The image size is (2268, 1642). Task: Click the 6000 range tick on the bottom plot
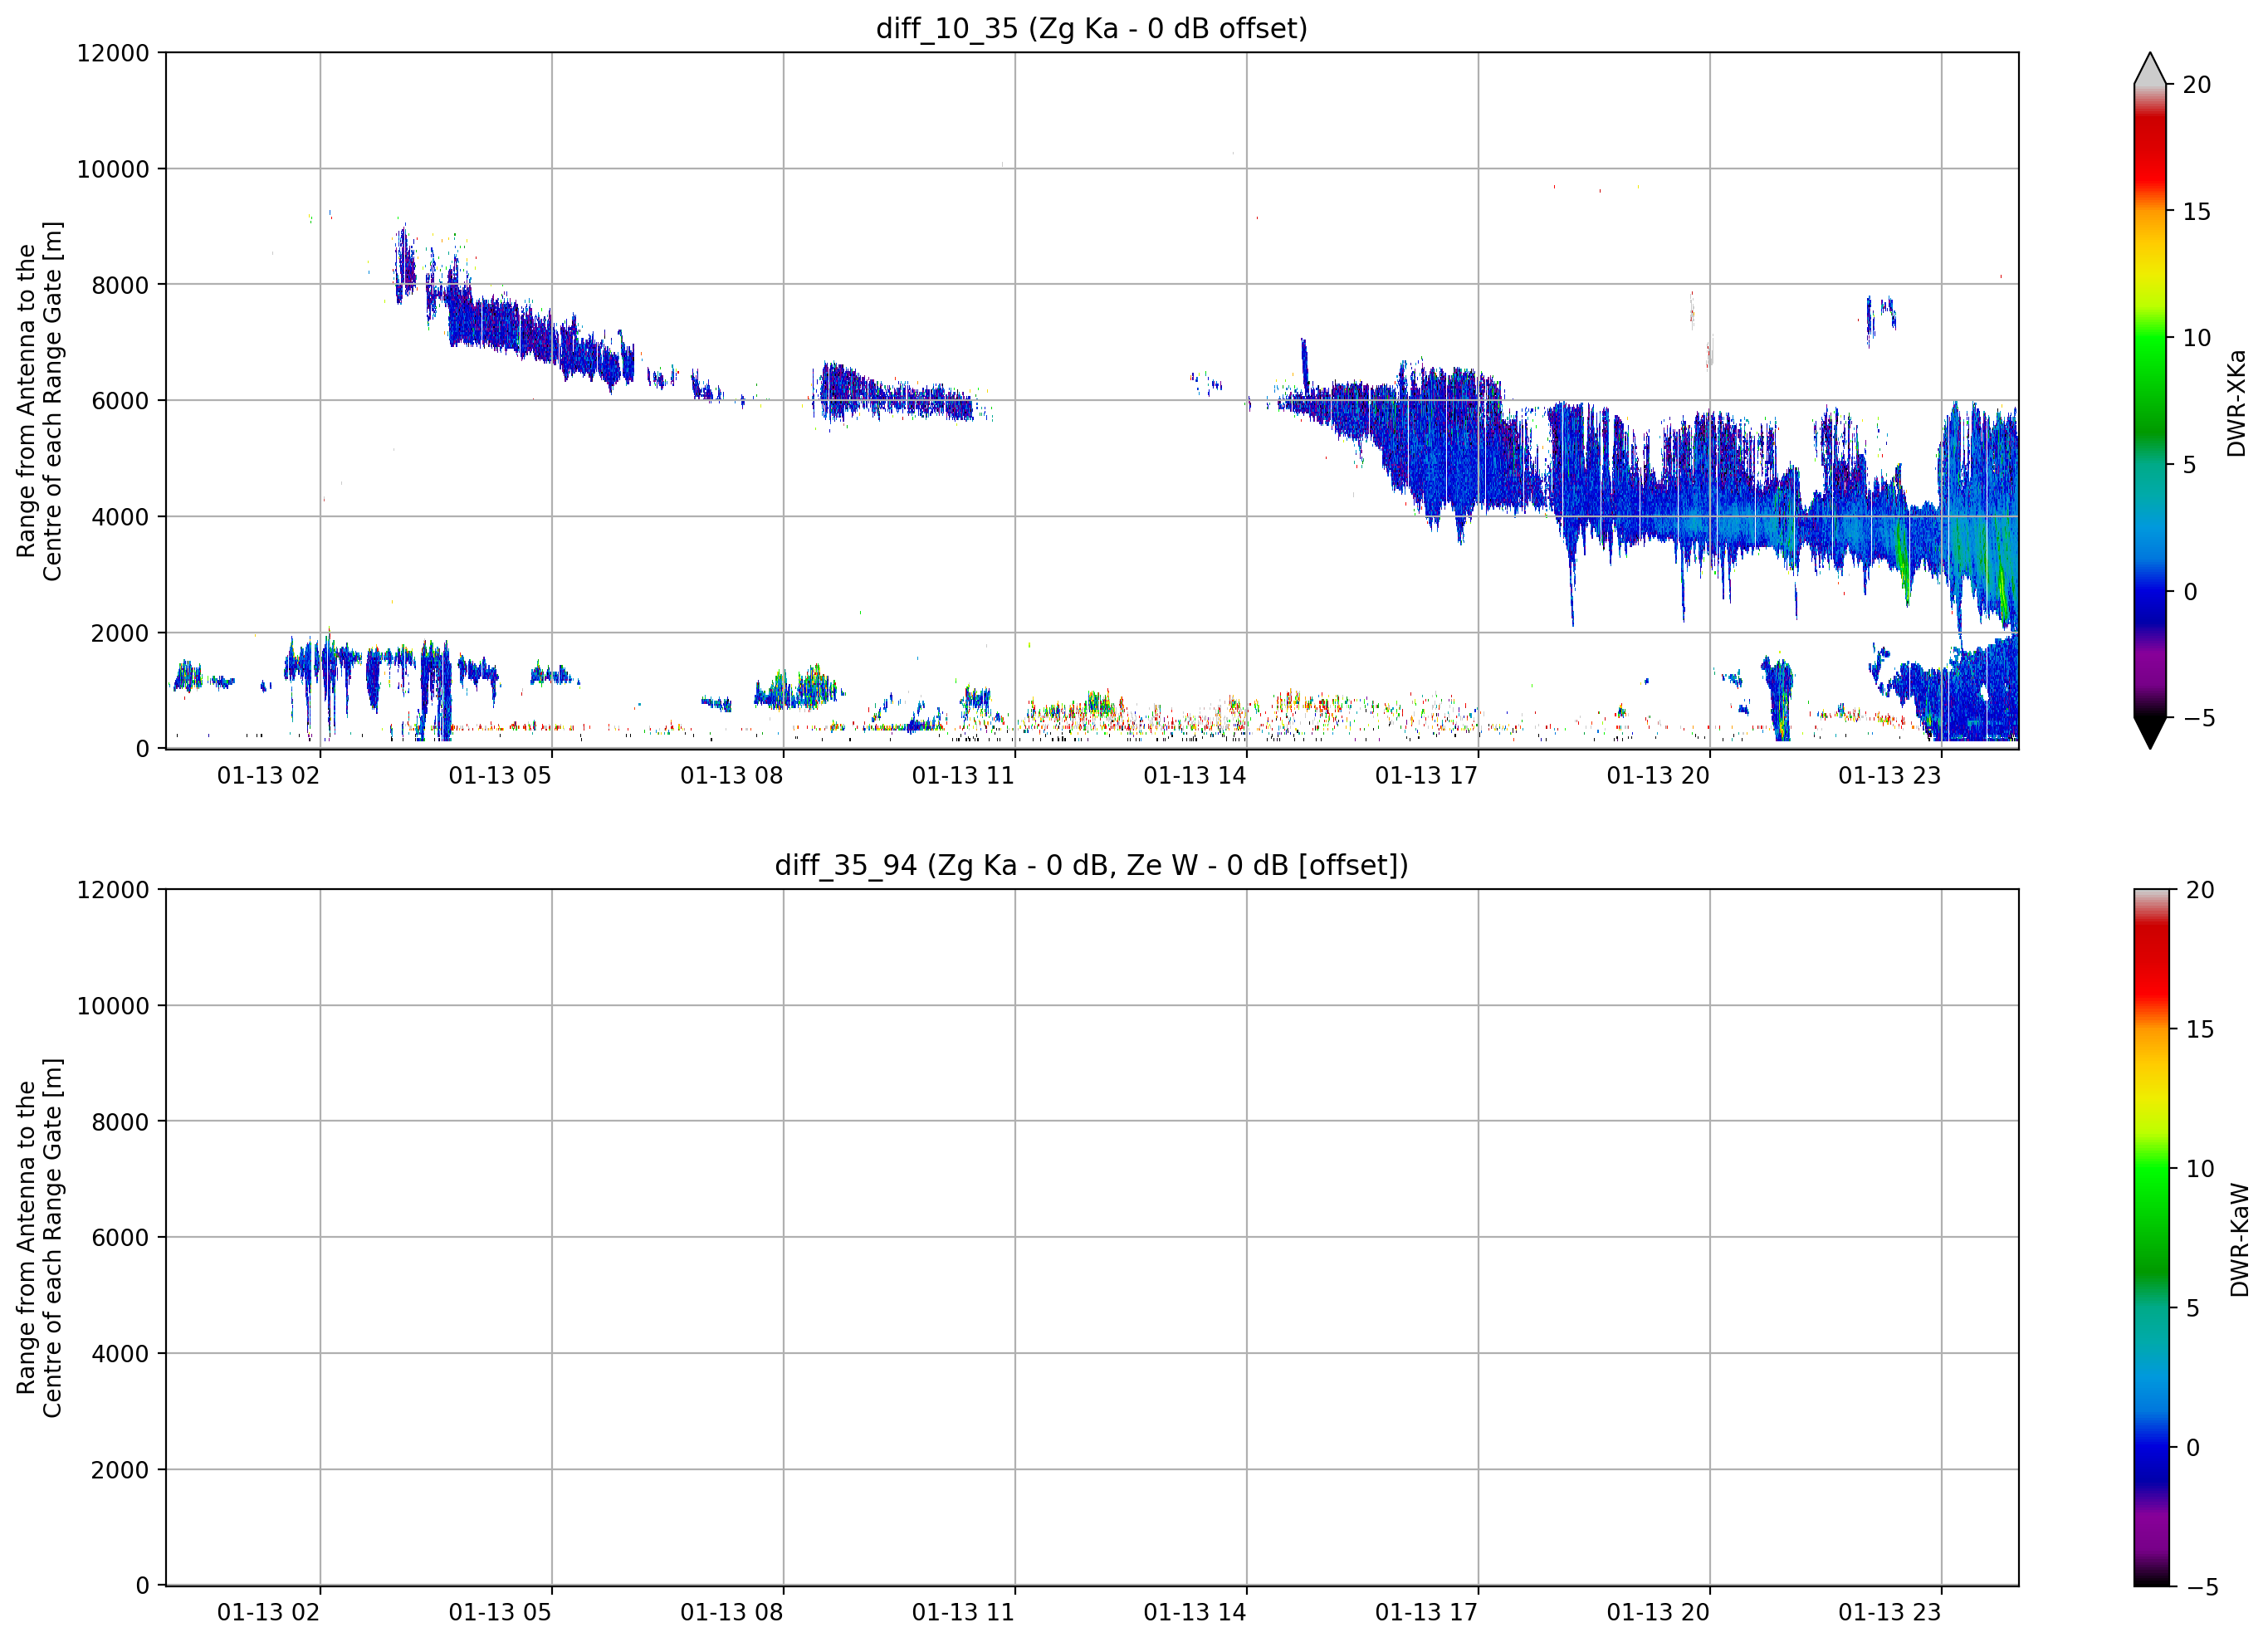tap(120, 1238)
